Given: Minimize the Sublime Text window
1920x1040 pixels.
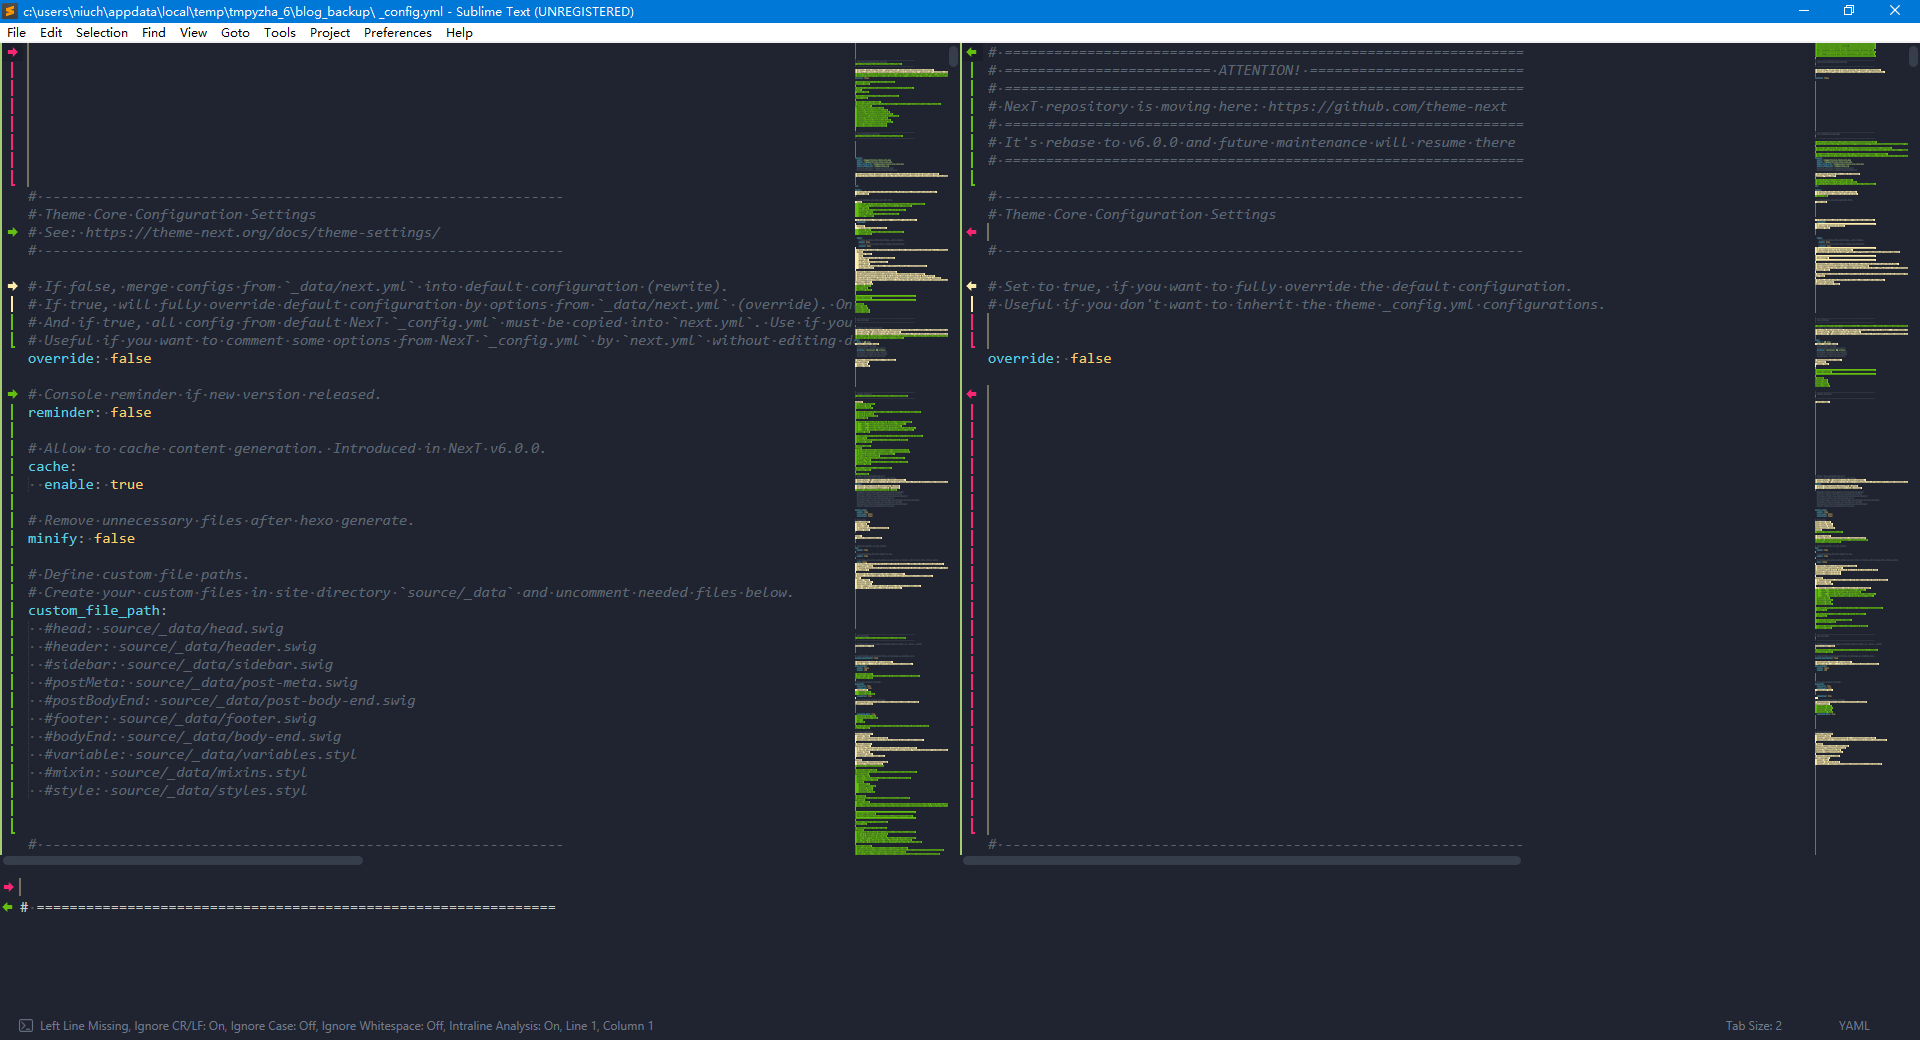Looking at the screenshot, I should pos(1804,11).
